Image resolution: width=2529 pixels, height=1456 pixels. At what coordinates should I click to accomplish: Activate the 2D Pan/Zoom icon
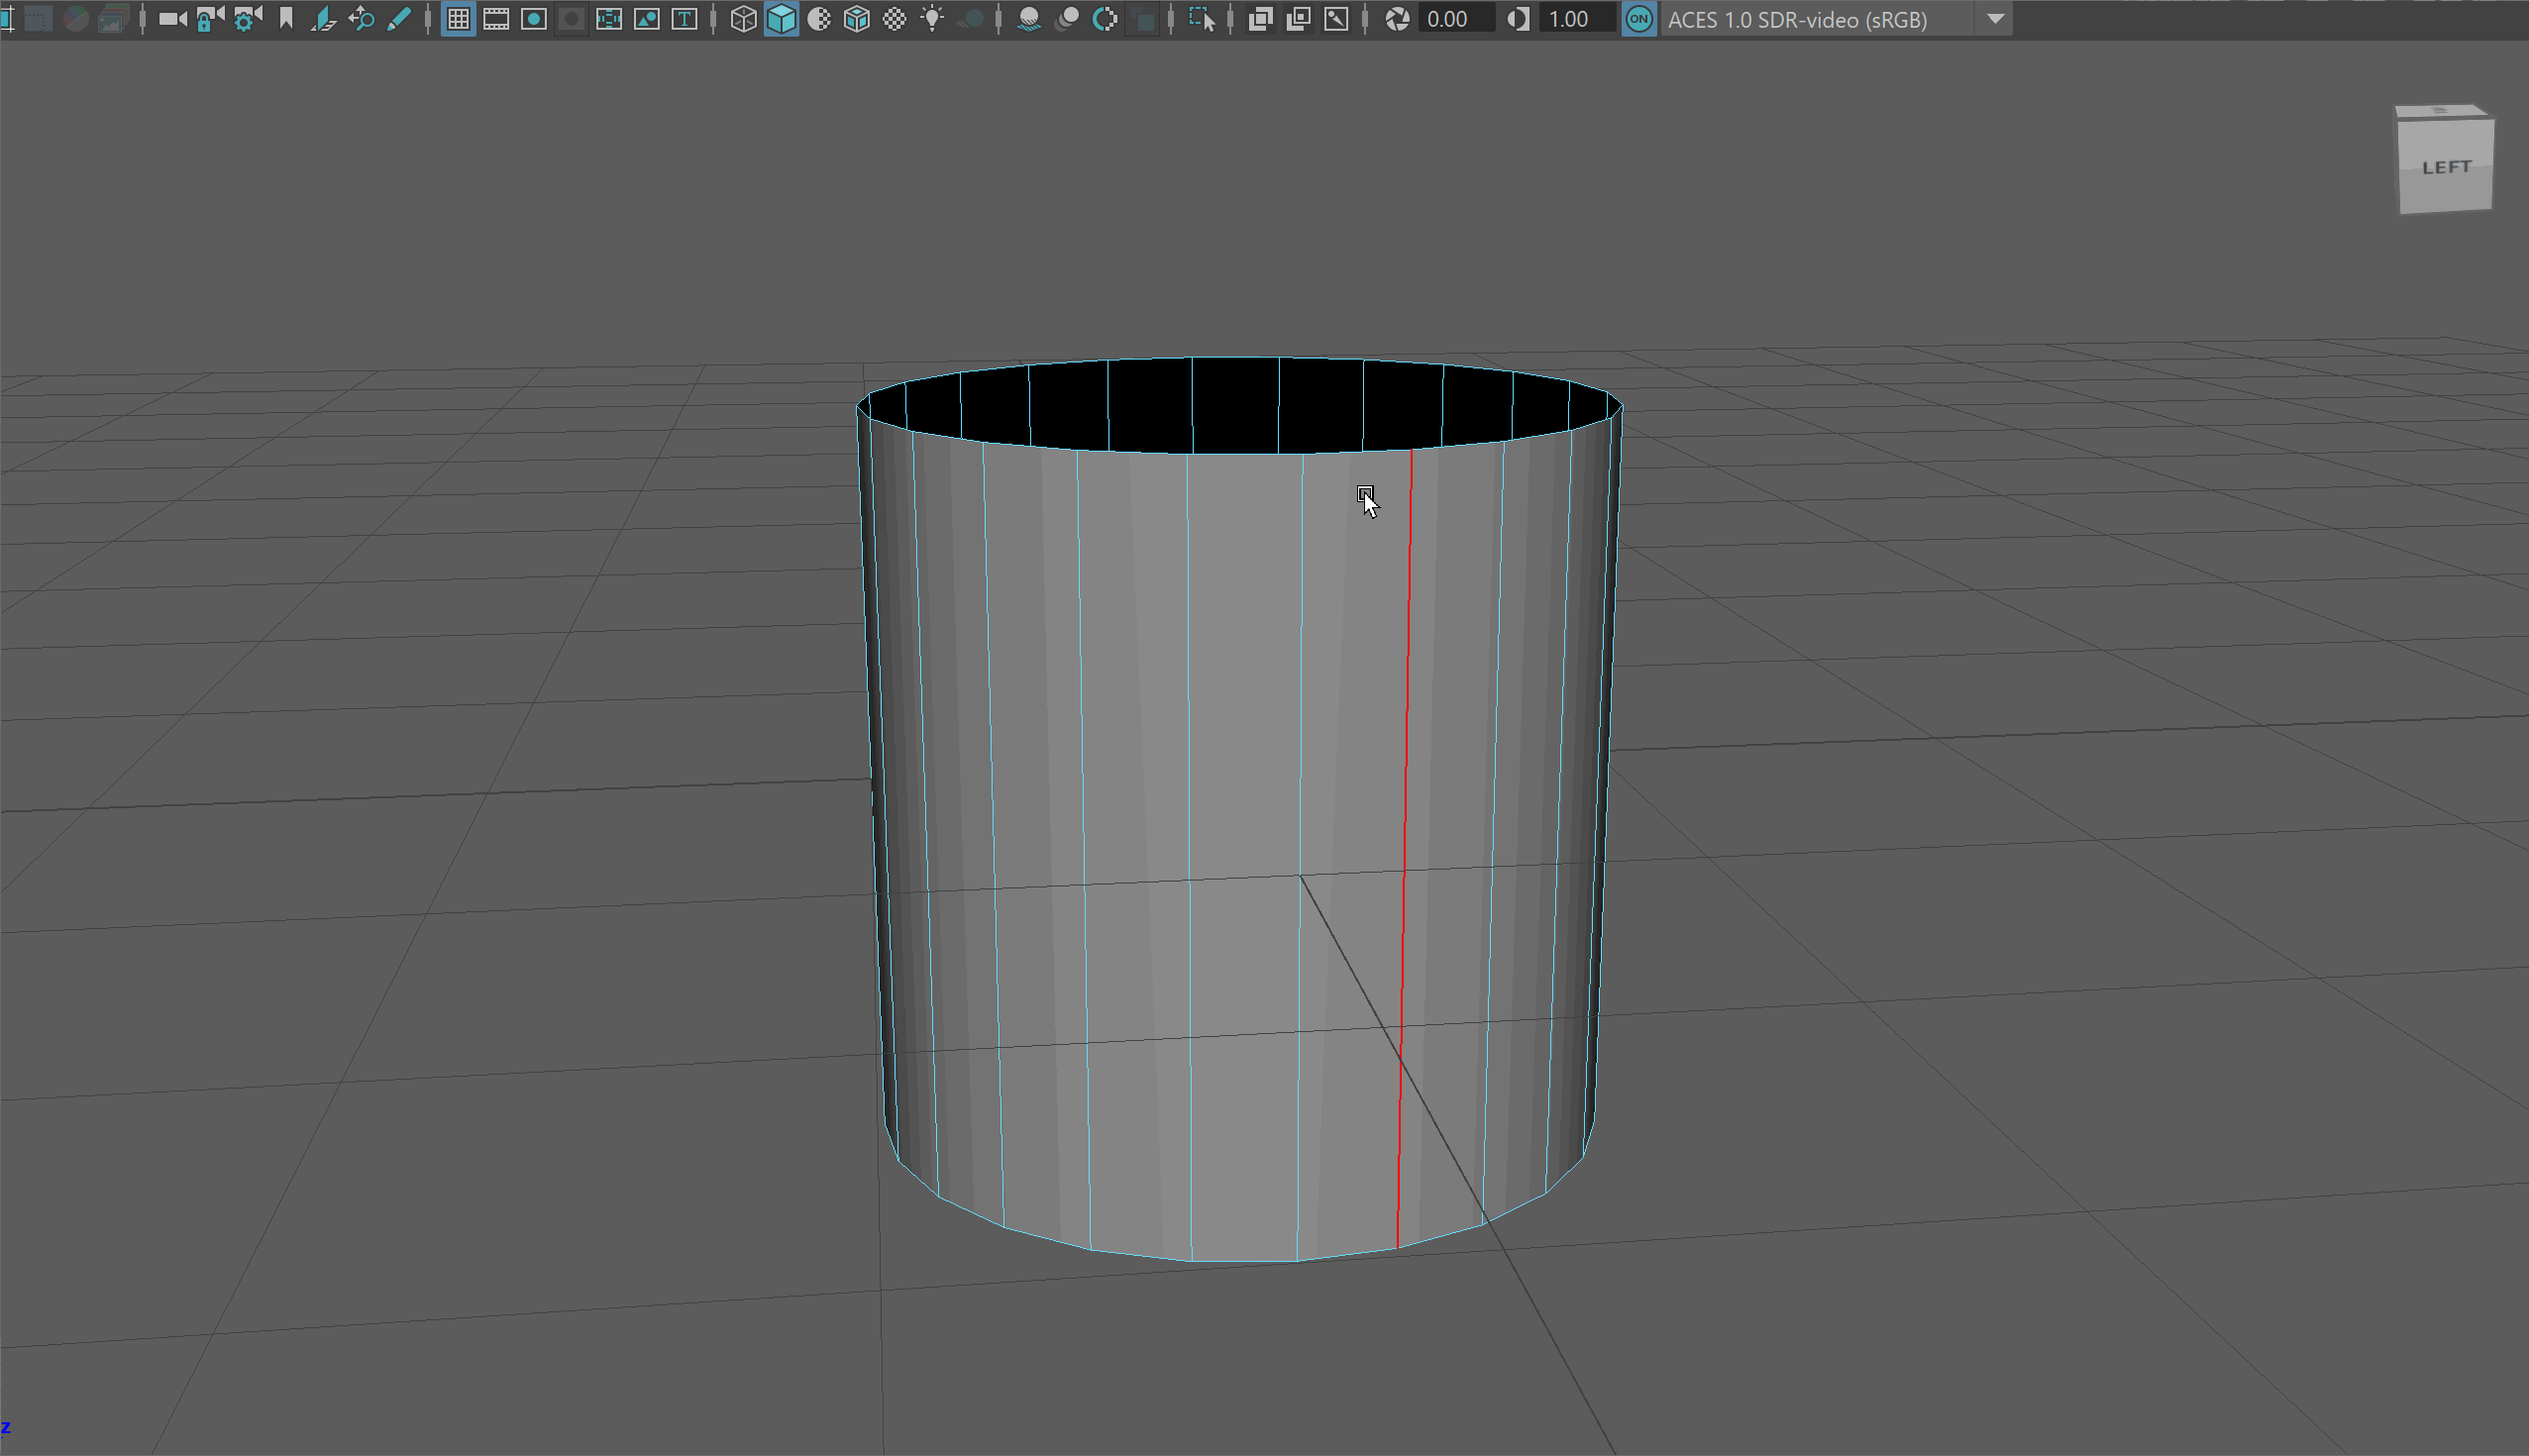coord(361,19)
